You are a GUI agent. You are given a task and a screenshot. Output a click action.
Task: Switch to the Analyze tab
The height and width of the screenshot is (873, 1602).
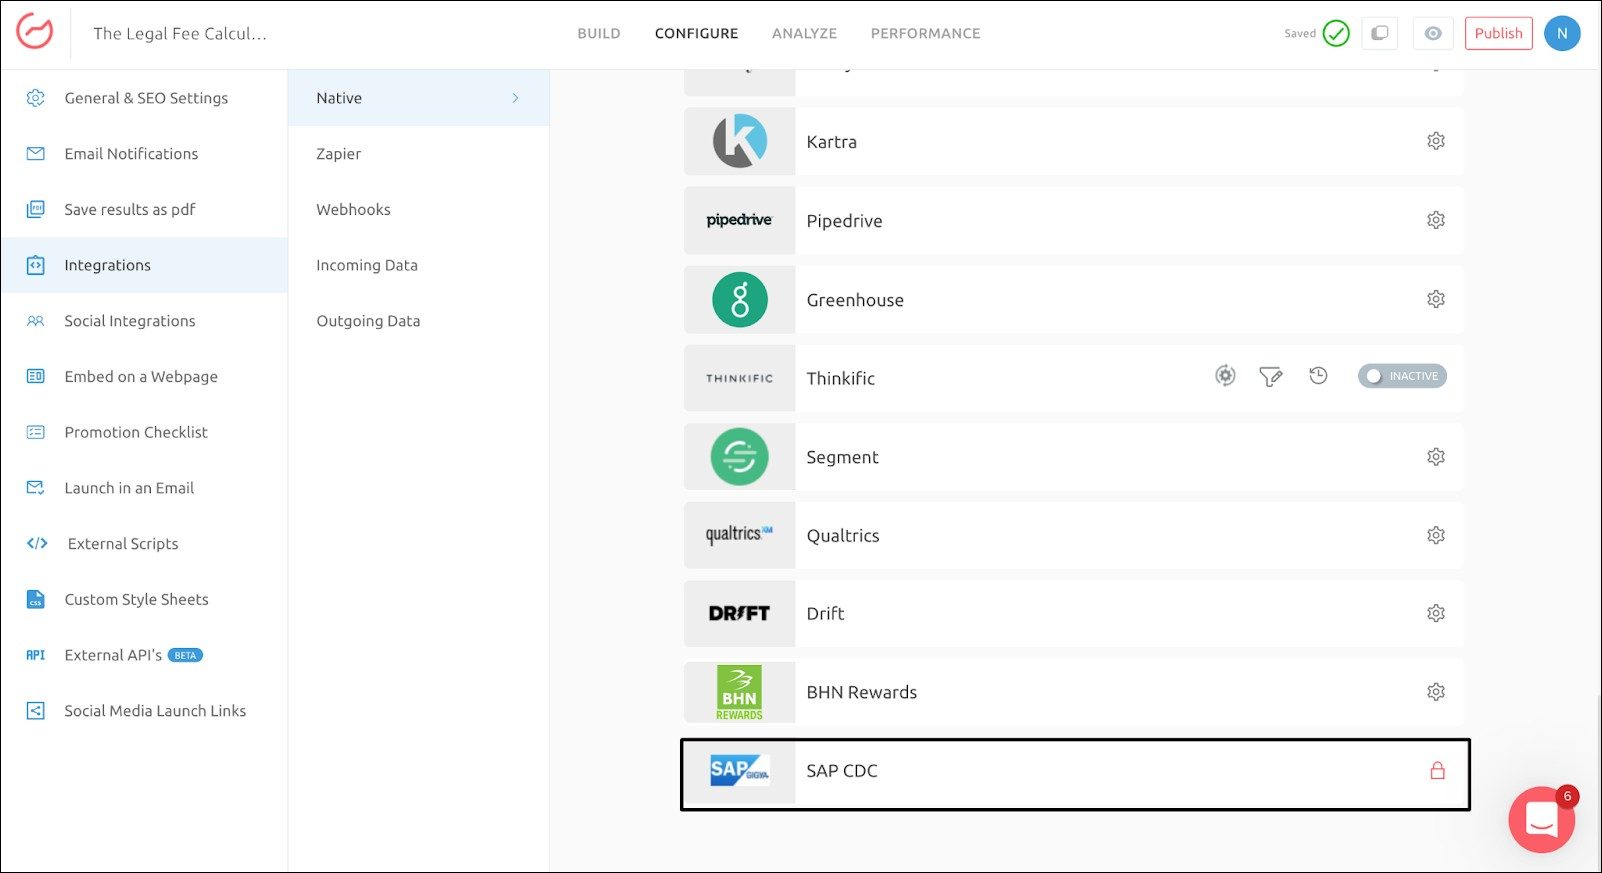[x=804, y=33]
